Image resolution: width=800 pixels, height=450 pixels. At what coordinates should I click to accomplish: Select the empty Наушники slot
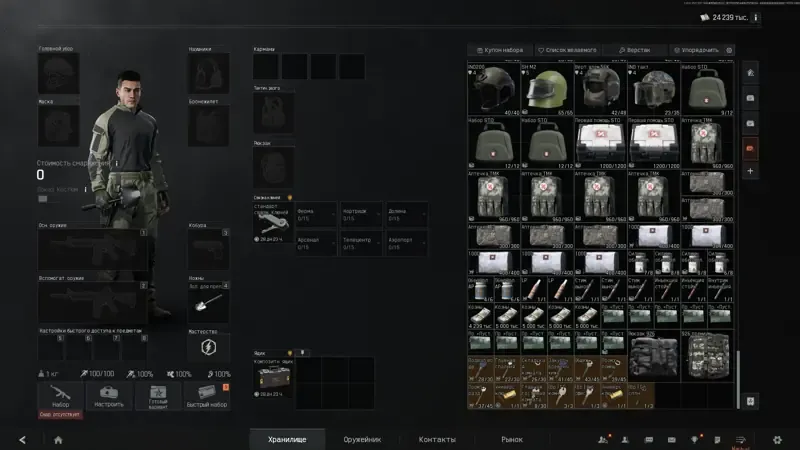[208, 73]
